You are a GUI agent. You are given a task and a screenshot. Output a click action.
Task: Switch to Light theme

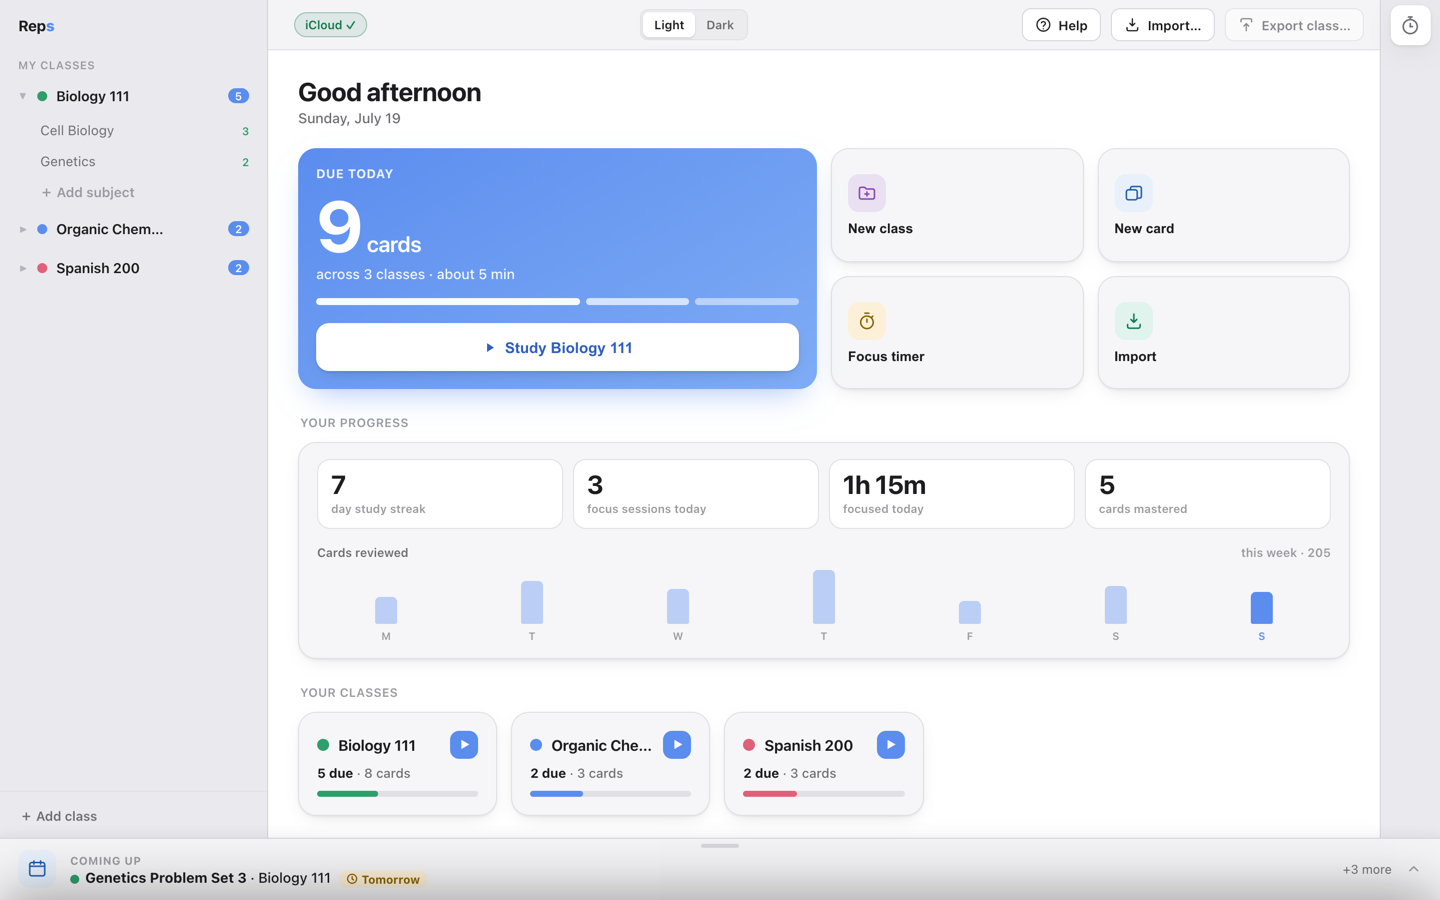click(669, 25)
